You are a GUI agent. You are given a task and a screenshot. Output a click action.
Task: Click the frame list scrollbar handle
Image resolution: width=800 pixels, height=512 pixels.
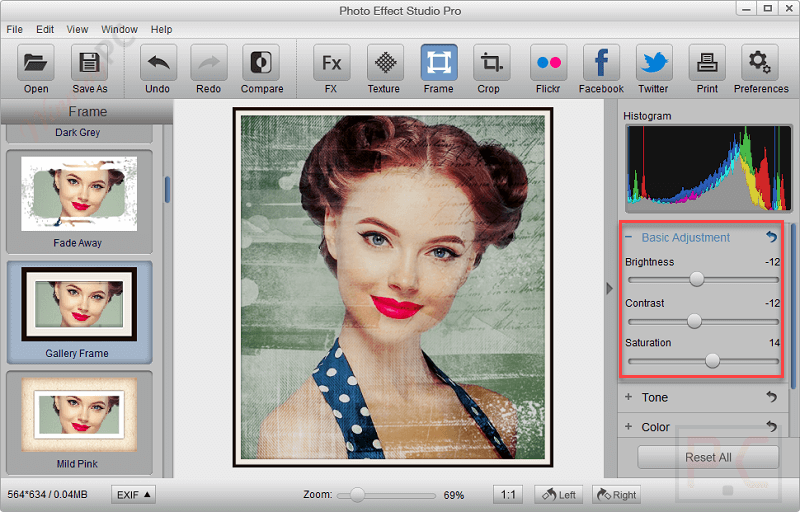tap(167, 189)
